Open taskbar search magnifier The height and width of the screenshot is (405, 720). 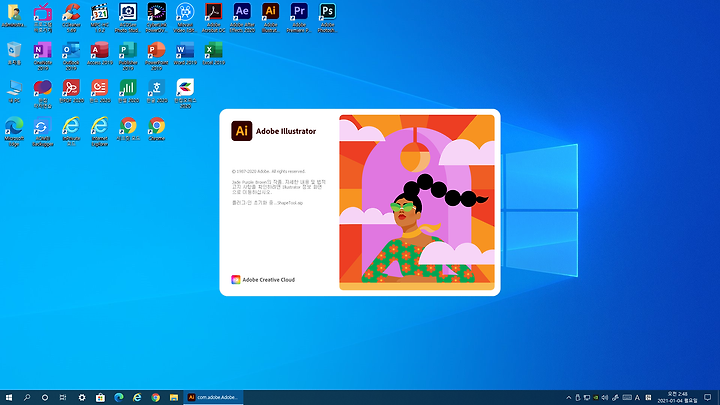pos(27,397)
